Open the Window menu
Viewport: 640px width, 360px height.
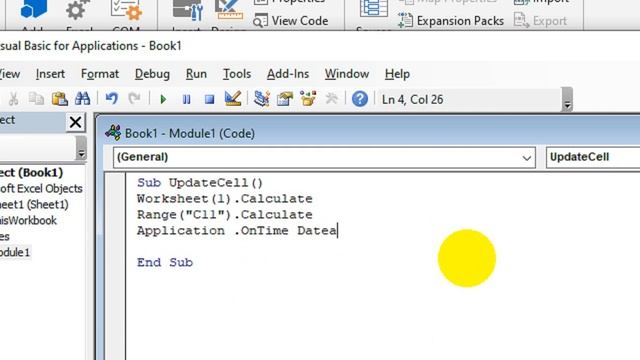(x=347, y=74)
